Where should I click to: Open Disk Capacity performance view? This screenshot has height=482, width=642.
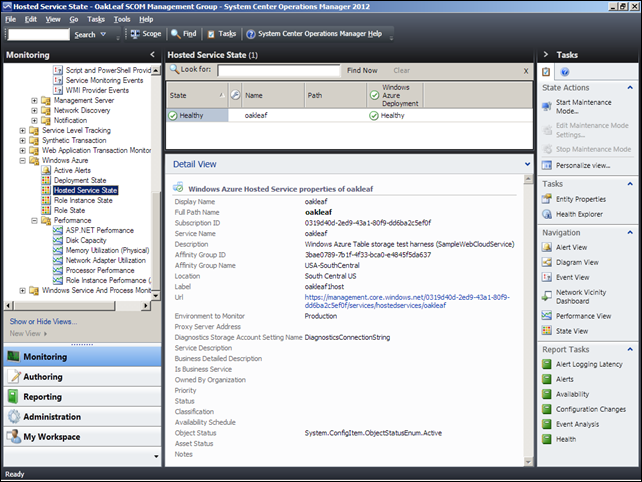point(86,240)
